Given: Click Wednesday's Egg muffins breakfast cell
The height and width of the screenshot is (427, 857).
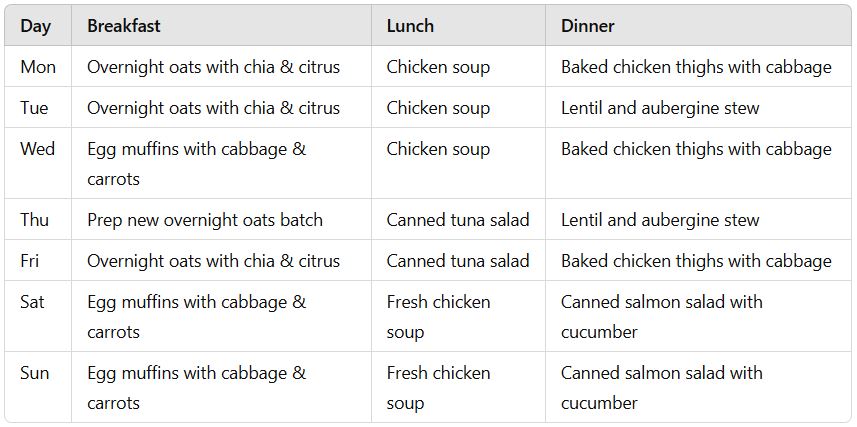Looking at the screenshot, I should tap(196, 163).
